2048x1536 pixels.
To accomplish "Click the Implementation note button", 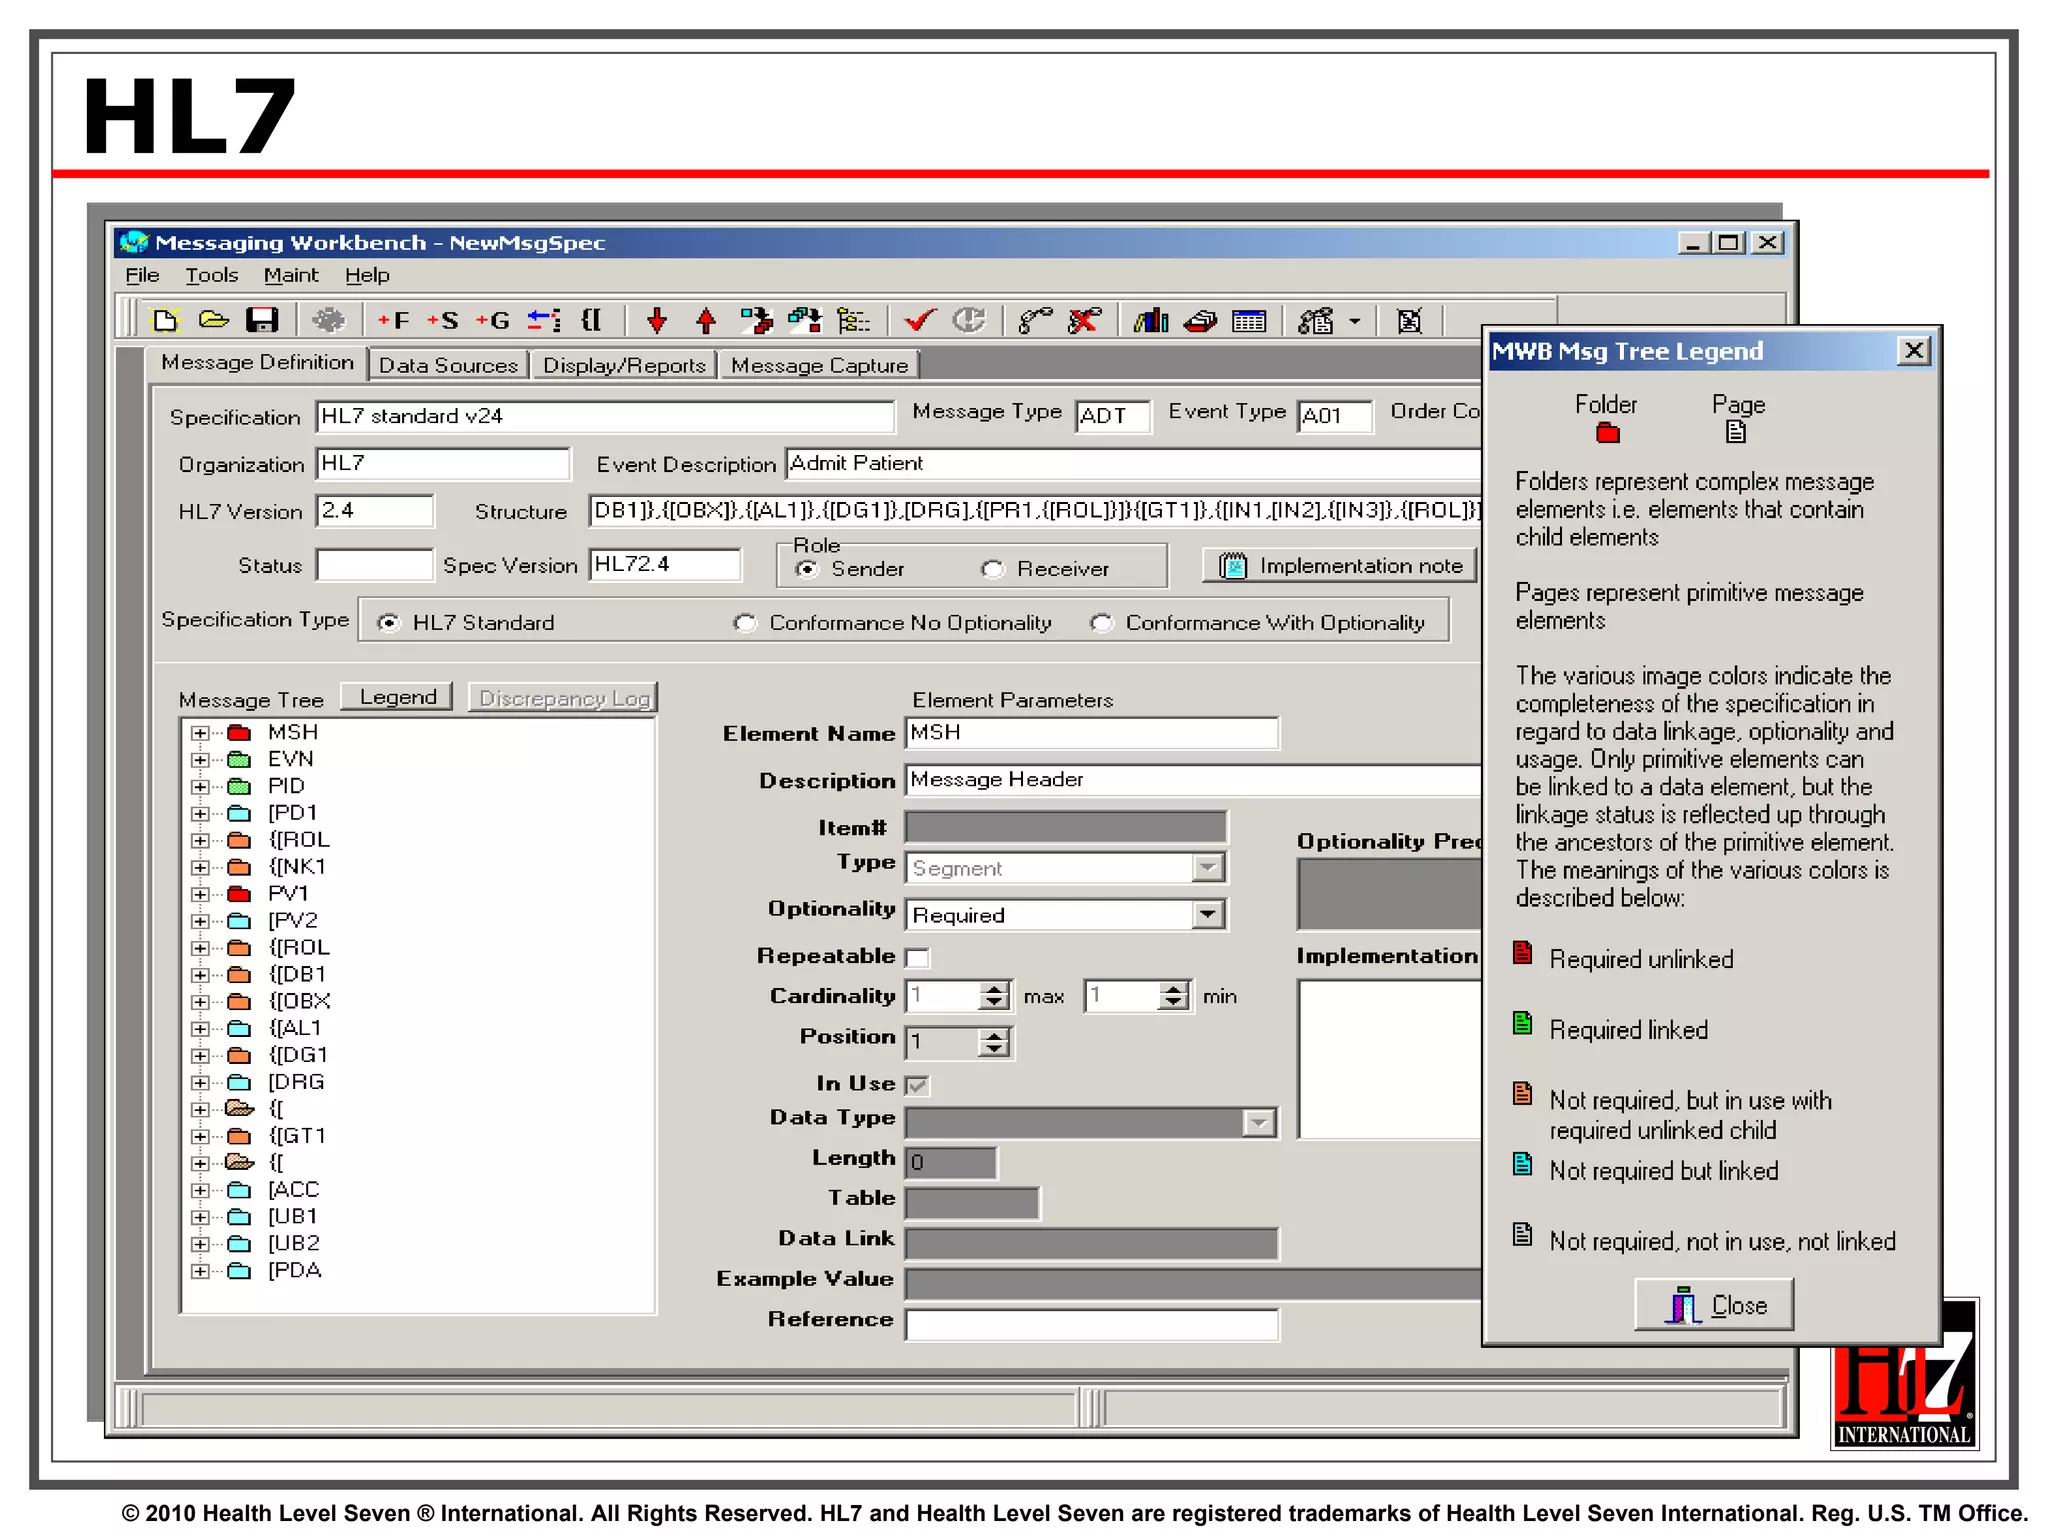I will [1340, 566].
